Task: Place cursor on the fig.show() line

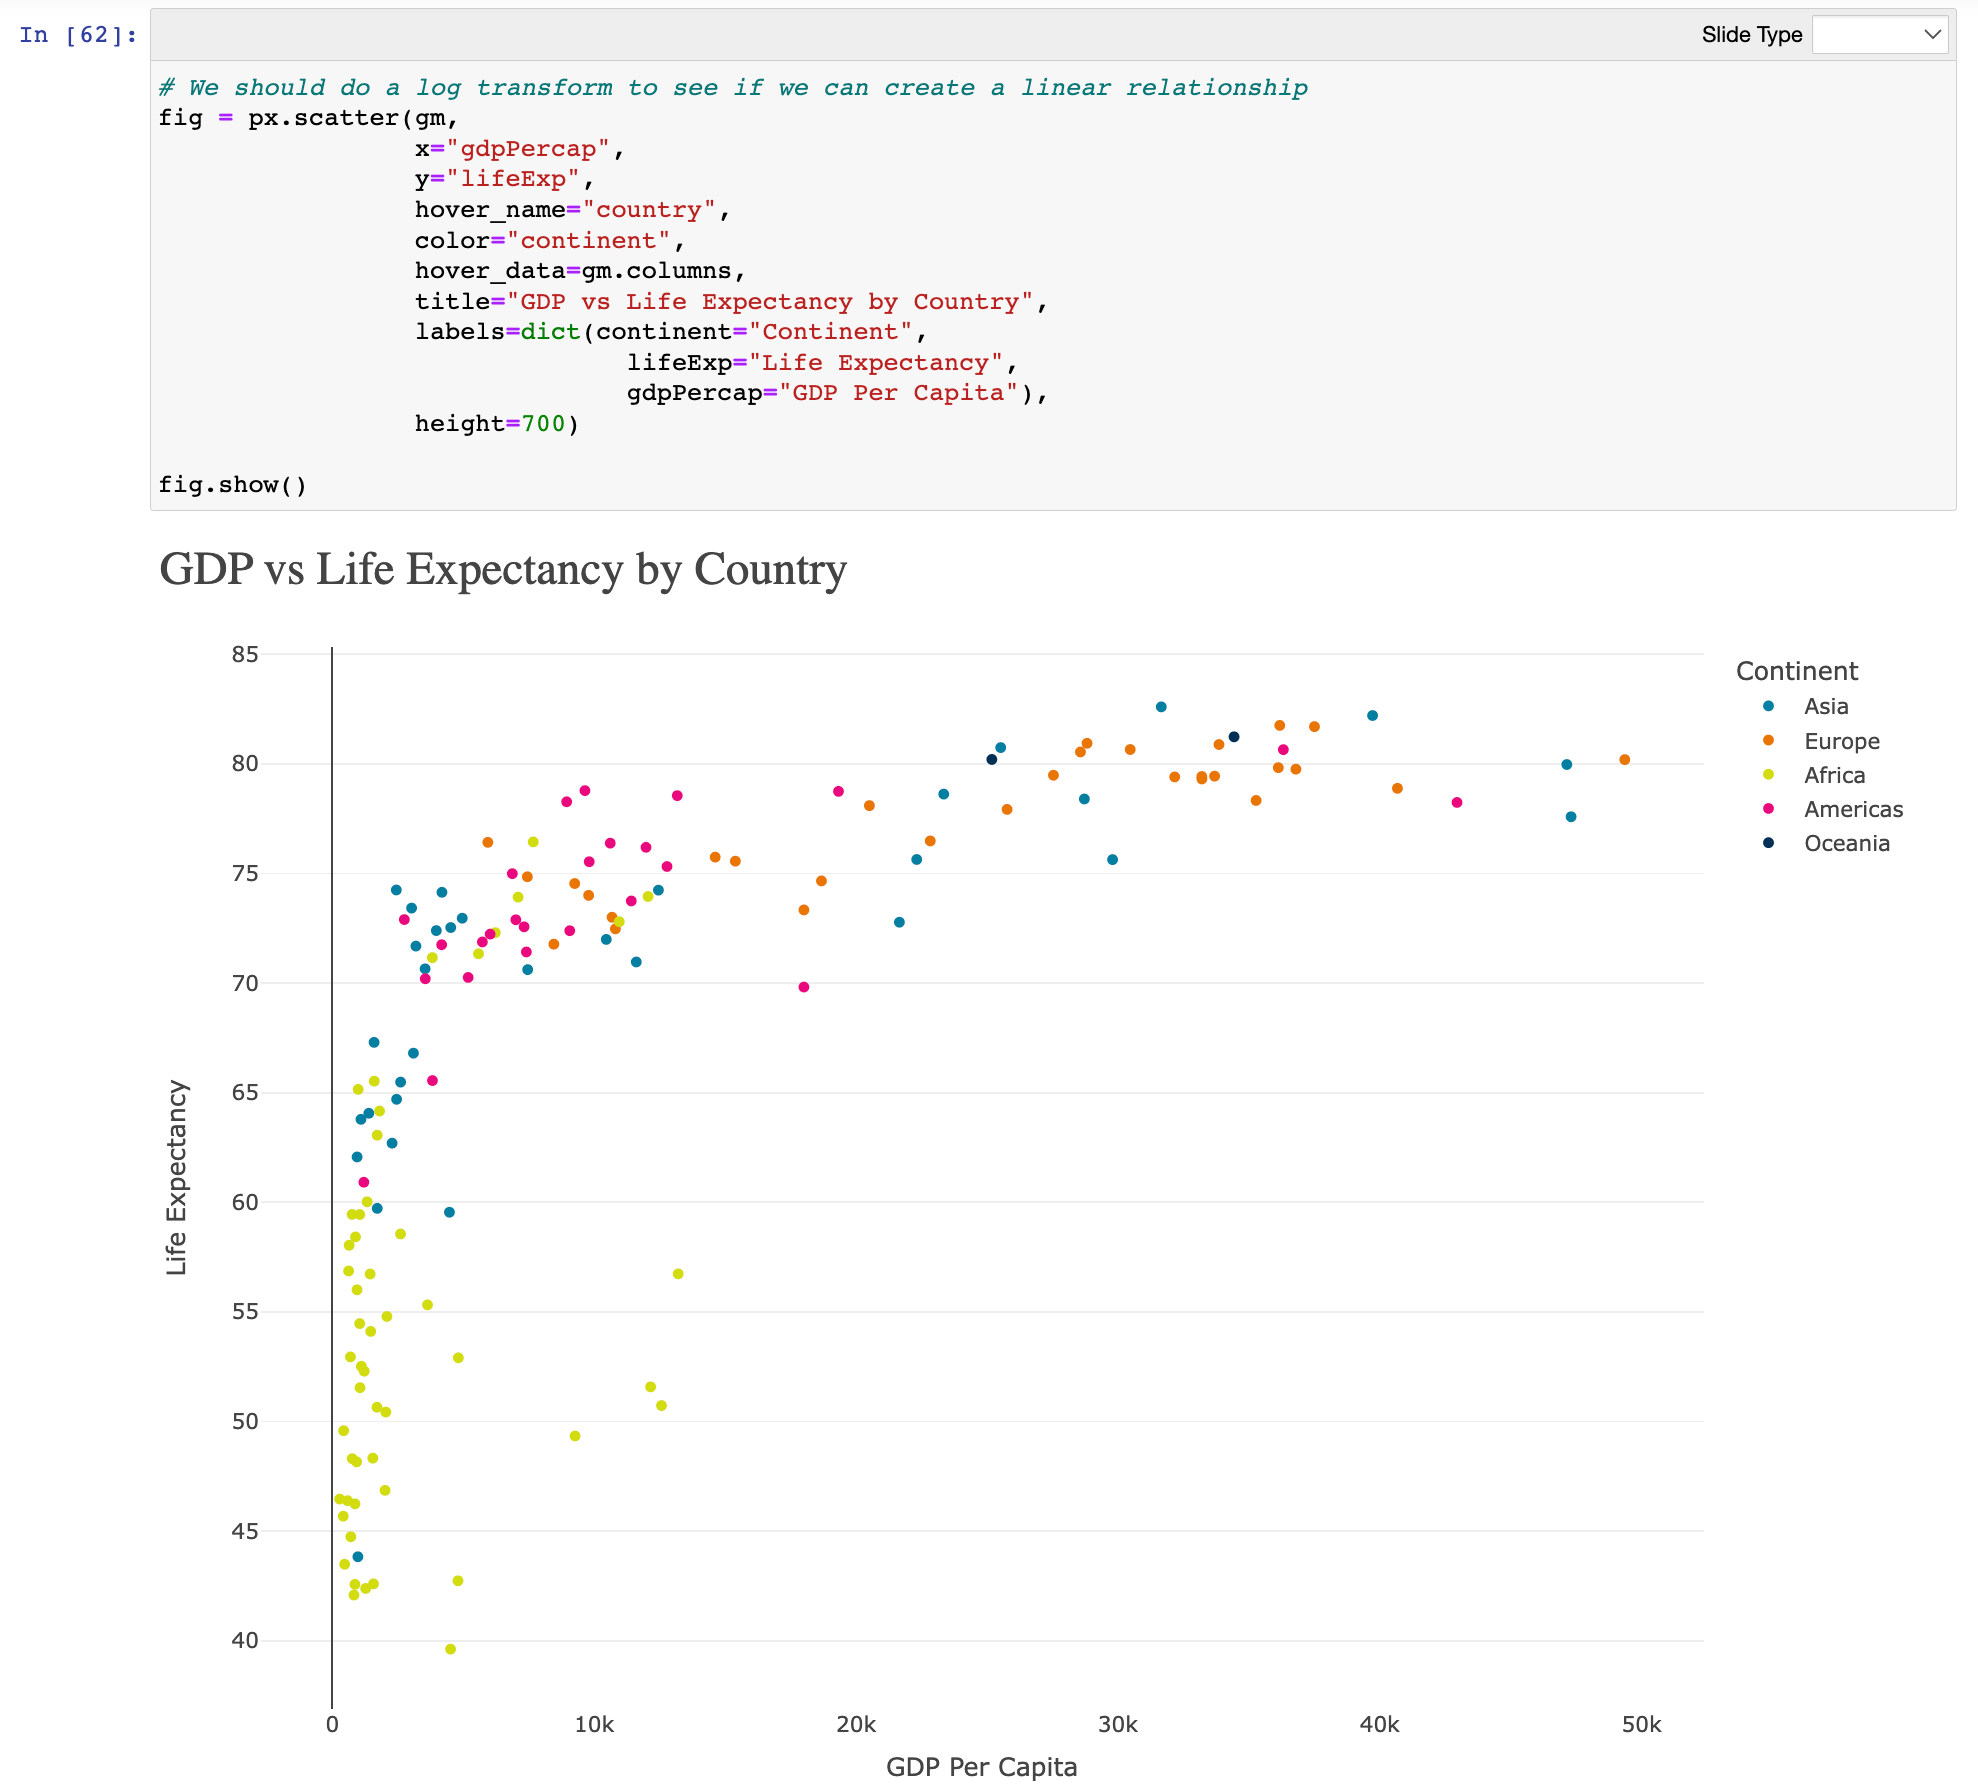Action: [232, 485]
